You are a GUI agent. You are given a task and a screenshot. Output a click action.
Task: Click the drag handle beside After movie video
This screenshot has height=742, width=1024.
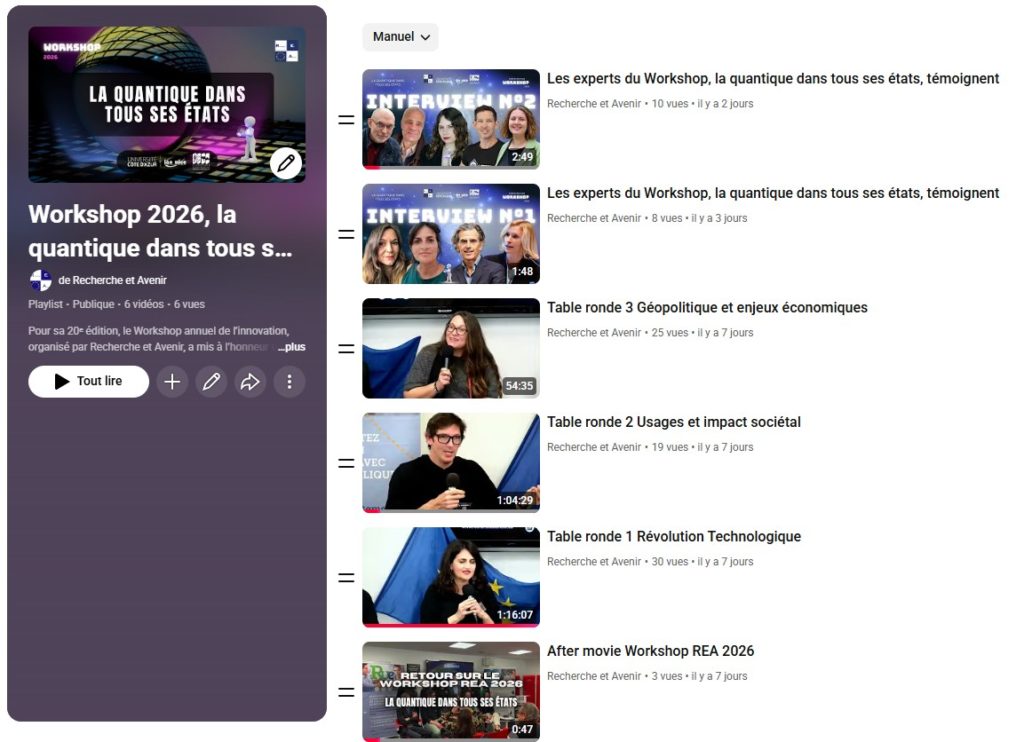pos(346,692)
